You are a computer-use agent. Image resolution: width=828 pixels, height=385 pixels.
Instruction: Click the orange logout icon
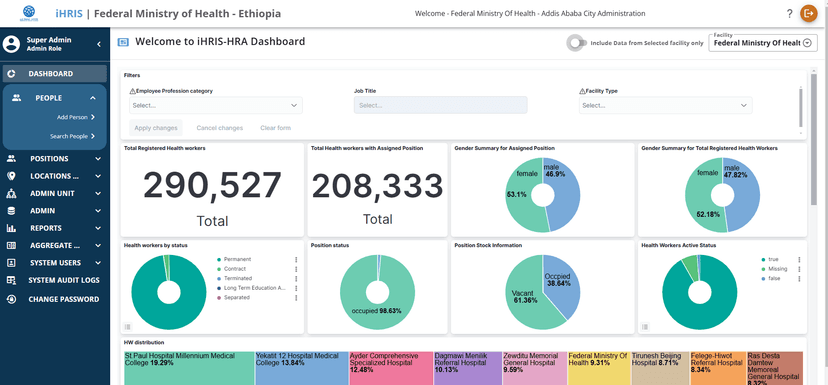coord(808,13)
